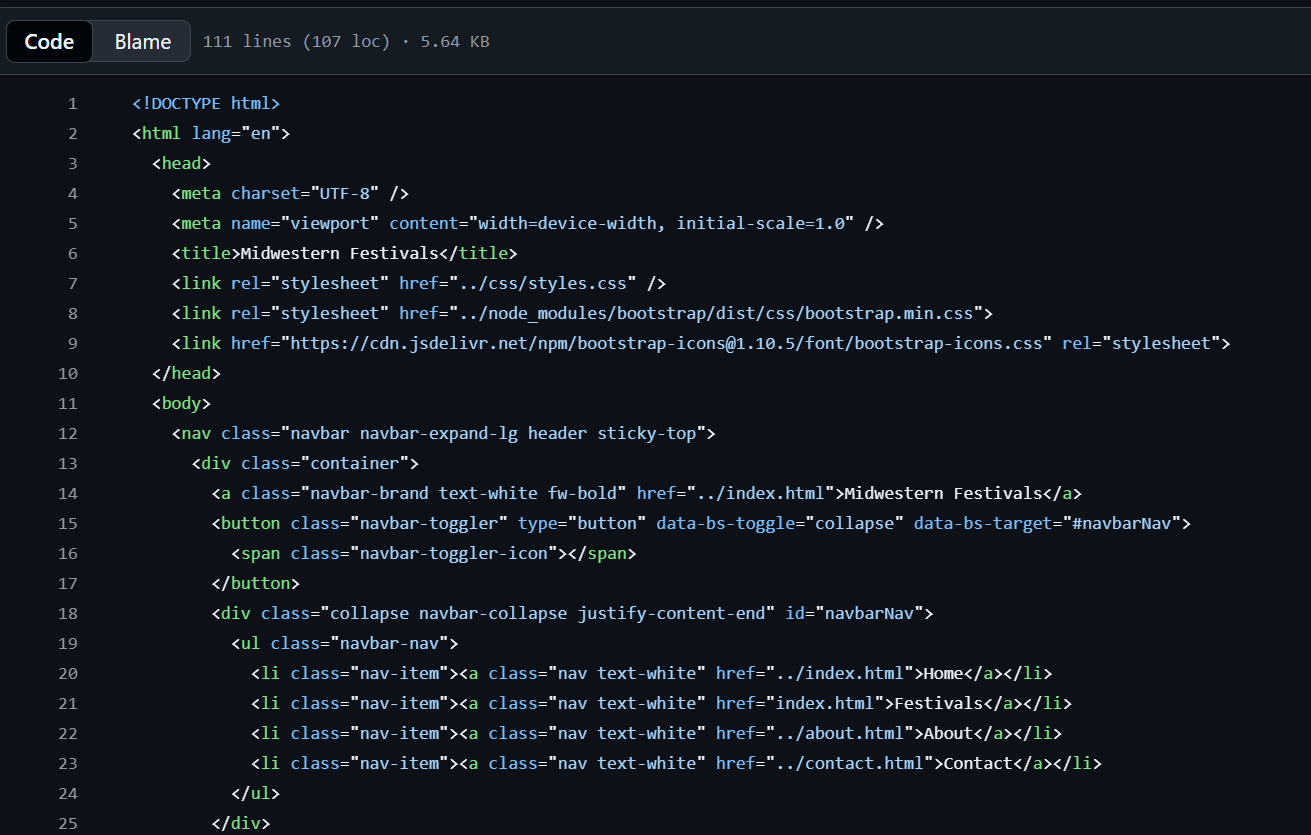Select line number 24

(68, 793)
